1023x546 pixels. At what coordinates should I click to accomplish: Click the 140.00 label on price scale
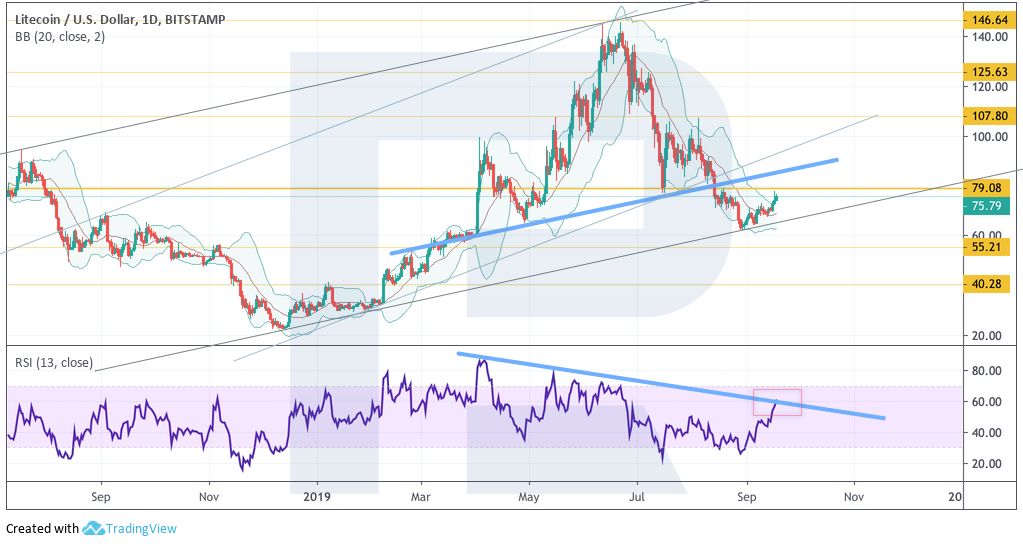click(x=985, y=37)
